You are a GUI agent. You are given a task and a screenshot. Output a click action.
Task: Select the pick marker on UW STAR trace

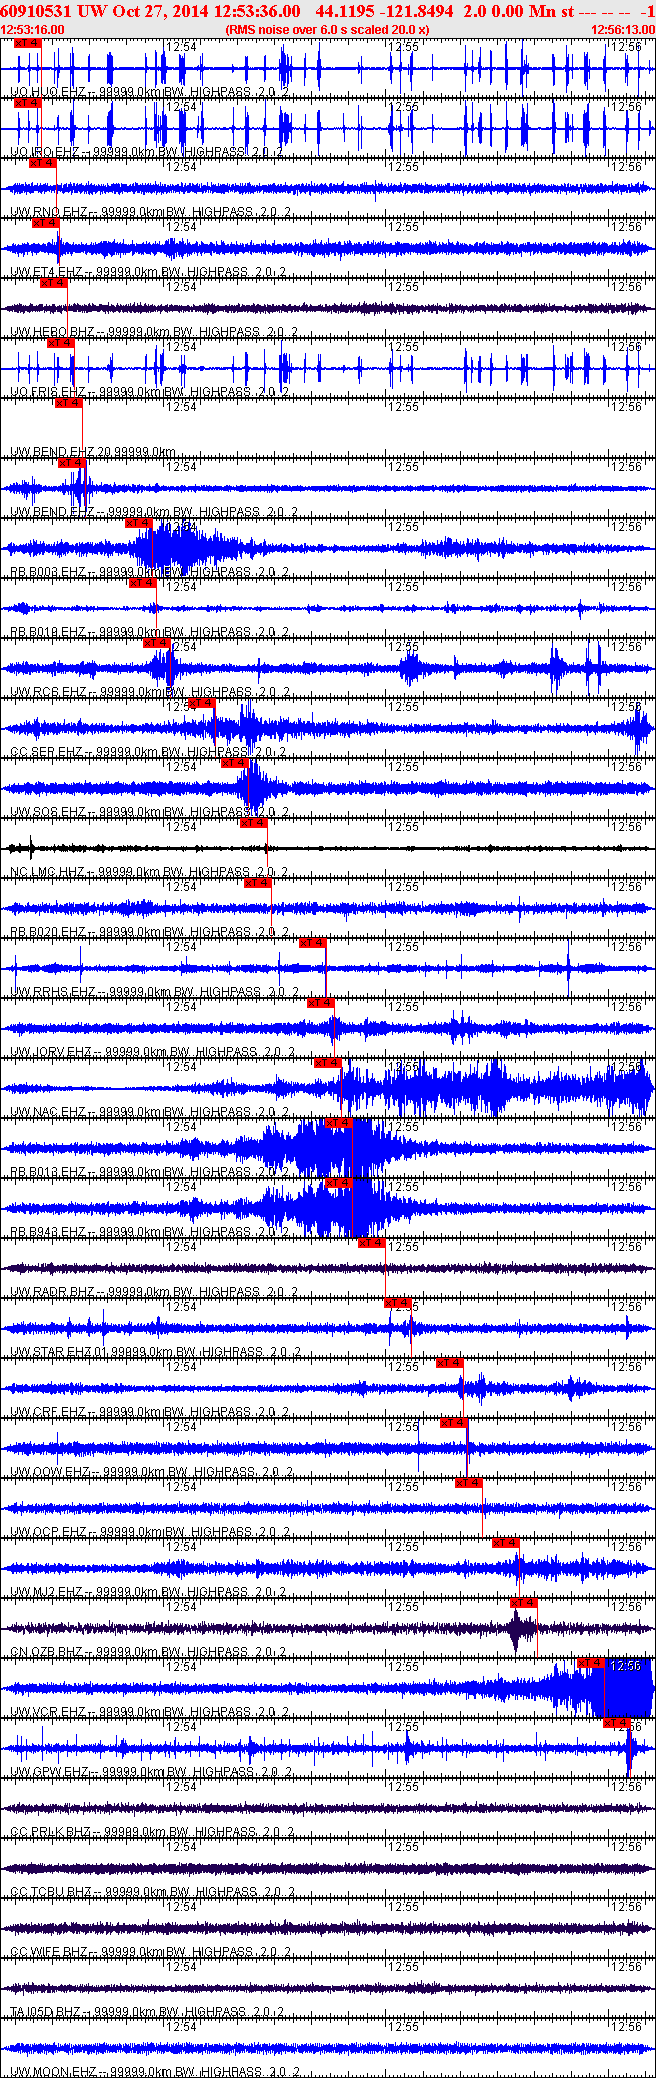coord(397,1303)
